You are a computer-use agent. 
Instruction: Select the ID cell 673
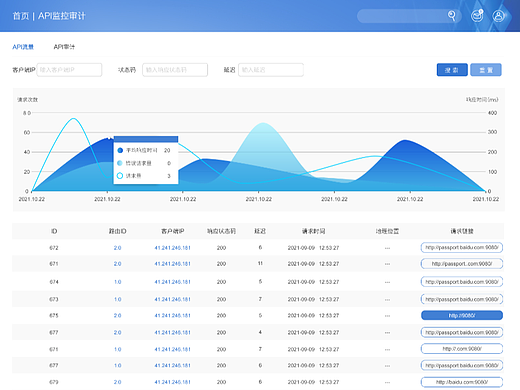[x=54, y=299]
